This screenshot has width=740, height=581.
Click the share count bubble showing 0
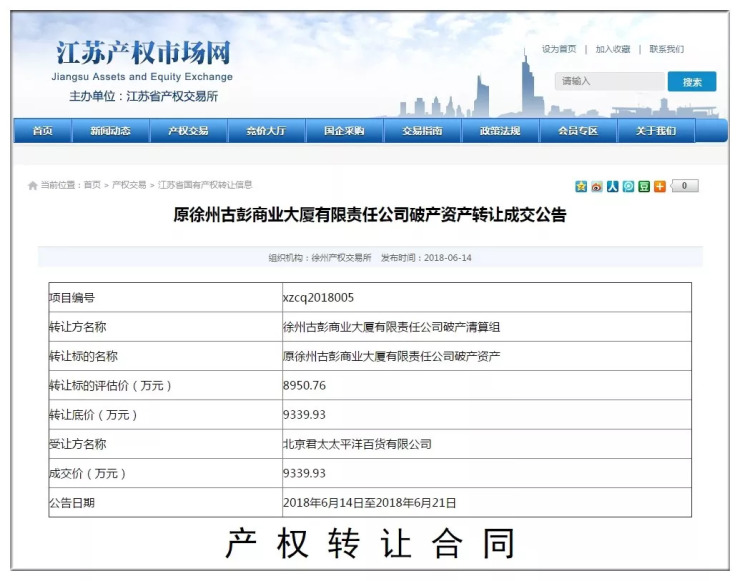[x=684, y=186]
